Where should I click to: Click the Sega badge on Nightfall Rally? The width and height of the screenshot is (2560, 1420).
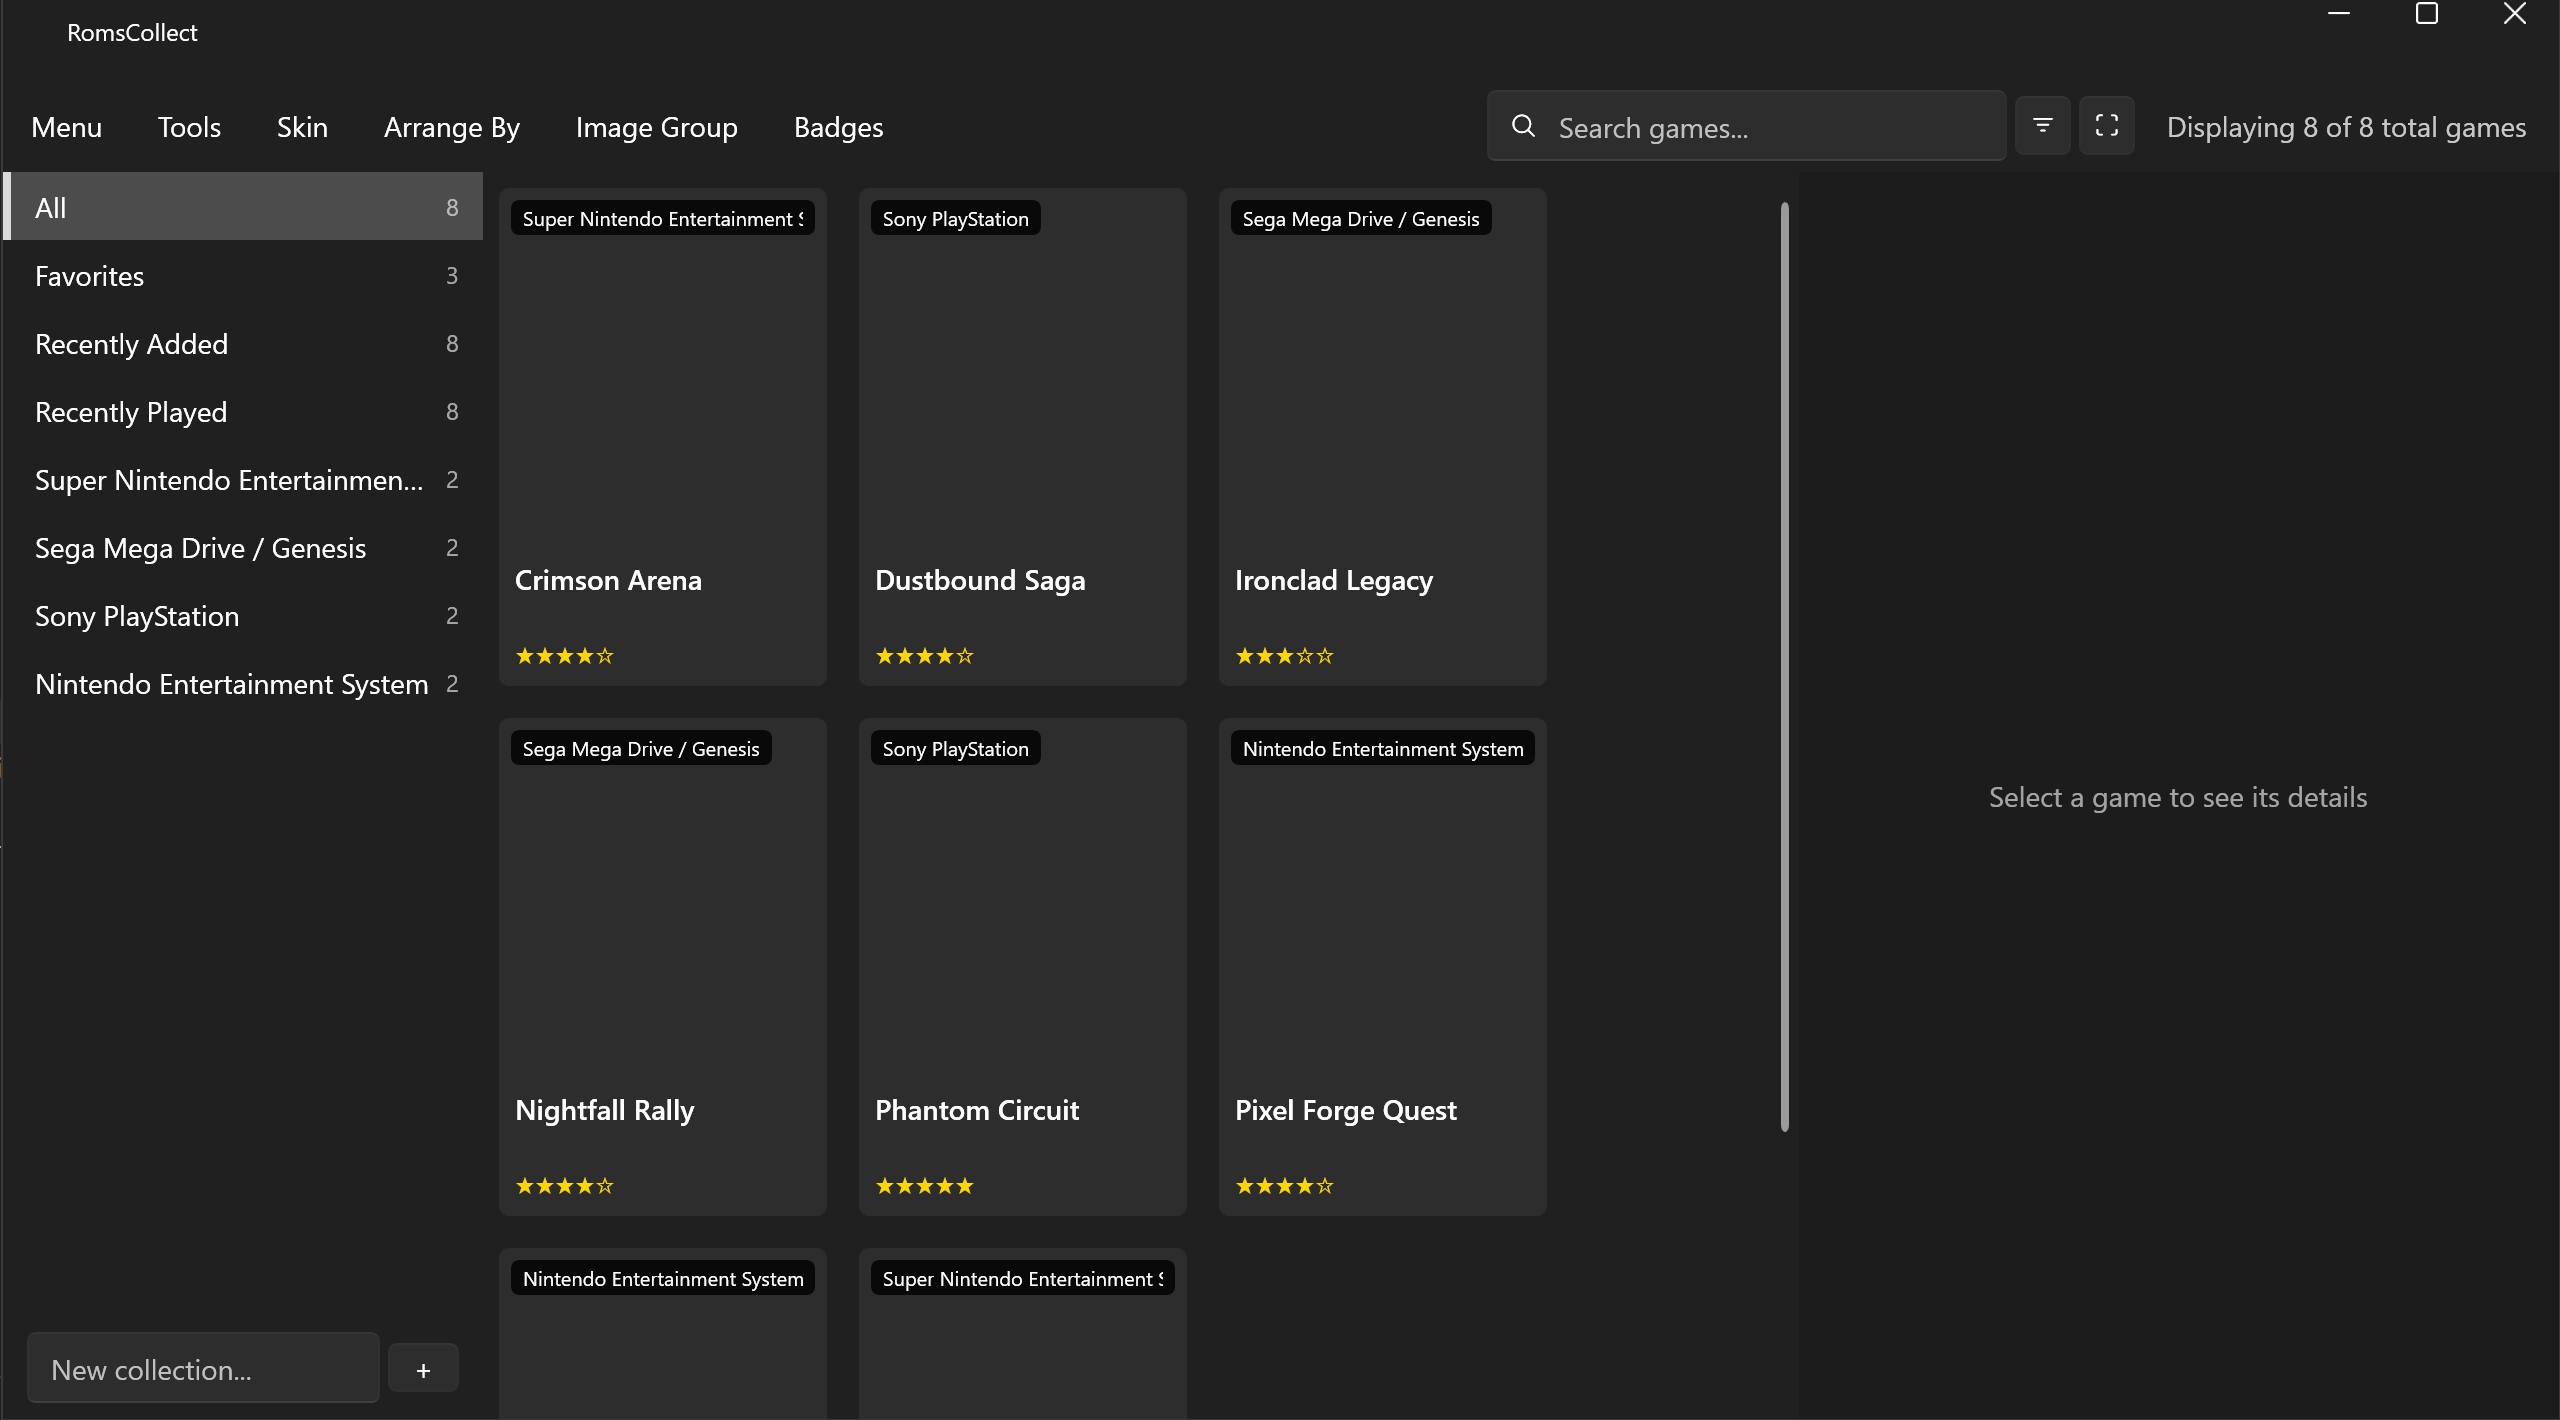pyautogui.click(x=641, y=748)
